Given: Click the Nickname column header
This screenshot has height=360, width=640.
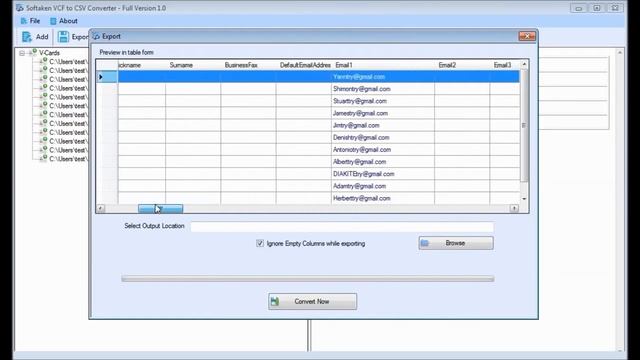Looking at the screenshot, I should pyautogui.click(x=142, y=65).
